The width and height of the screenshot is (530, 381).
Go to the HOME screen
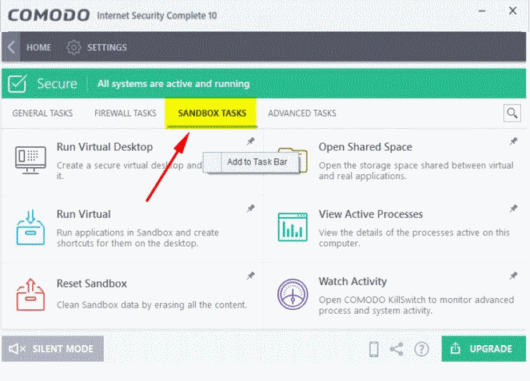39,47
